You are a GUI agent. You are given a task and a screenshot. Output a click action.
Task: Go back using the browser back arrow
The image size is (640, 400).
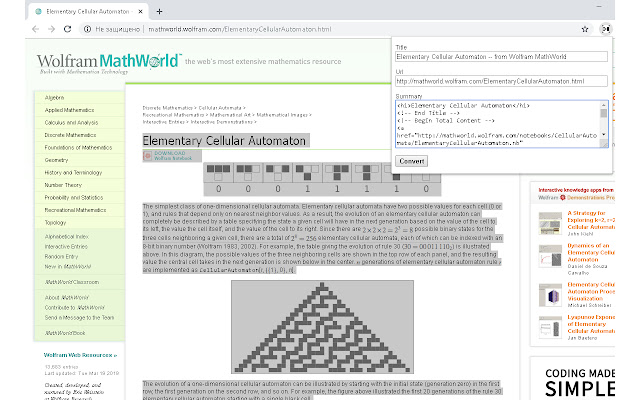(x=36, y=29)
